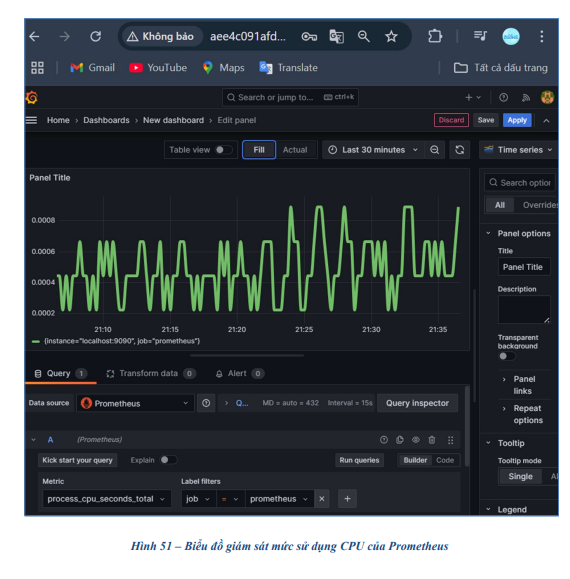Select the Actual display mode

[295, 150]
